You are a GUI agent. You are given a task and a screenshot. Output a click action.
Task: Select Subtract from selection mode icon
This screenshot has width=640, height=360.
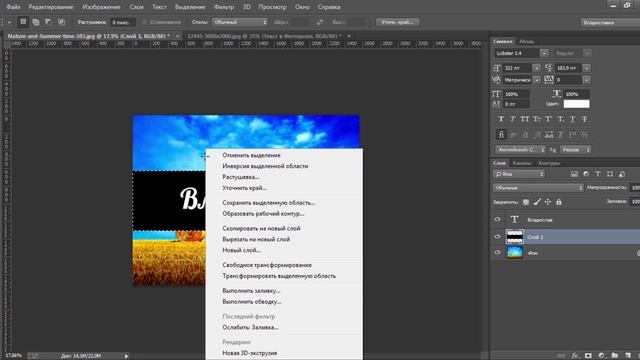(x=48, y=22)
